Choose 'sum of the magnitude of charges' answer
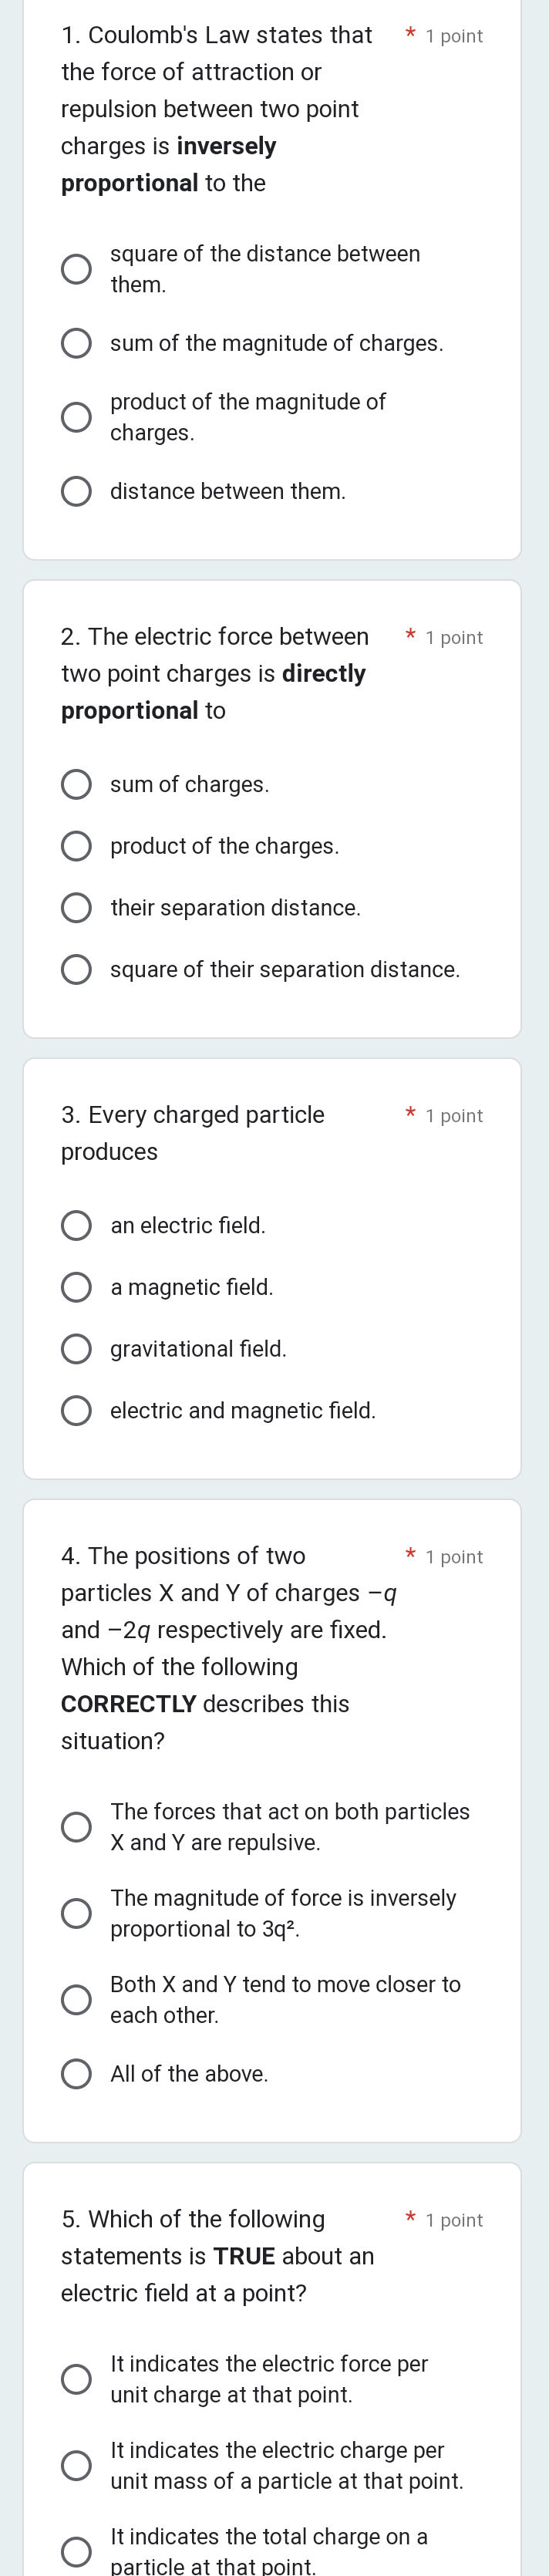This screenshot has height=2576, width=549. tap(77, 343)
